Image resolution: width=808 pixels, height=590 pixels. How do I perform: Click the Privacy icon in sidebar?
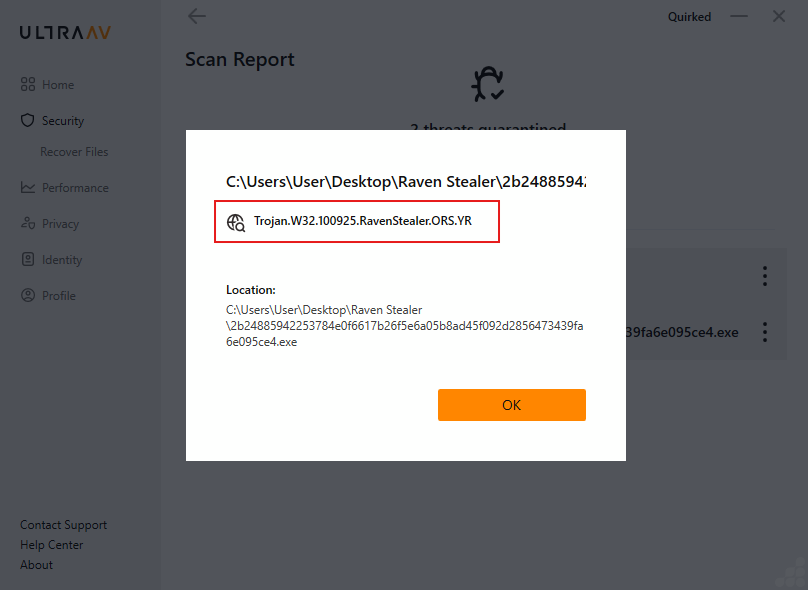pos(28,224)
